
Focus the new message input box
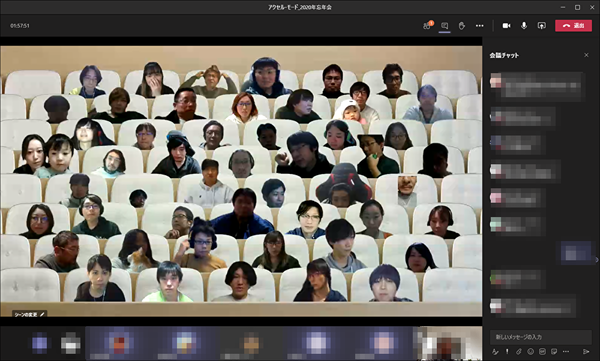[541, 337]
